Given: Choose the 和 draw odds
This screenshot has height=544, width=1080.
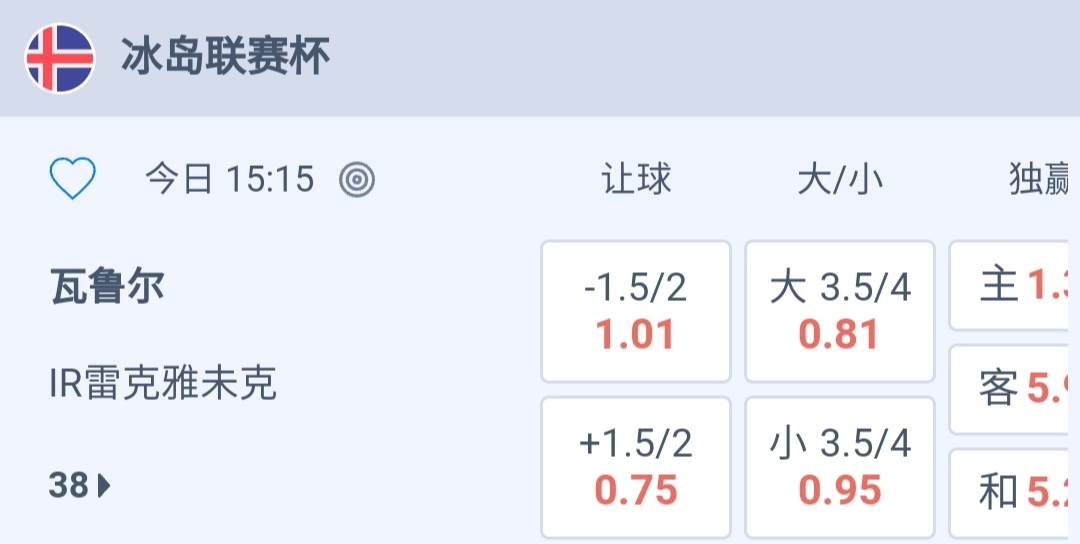Looking at the screenshot, I should (x=1014, y=492).
